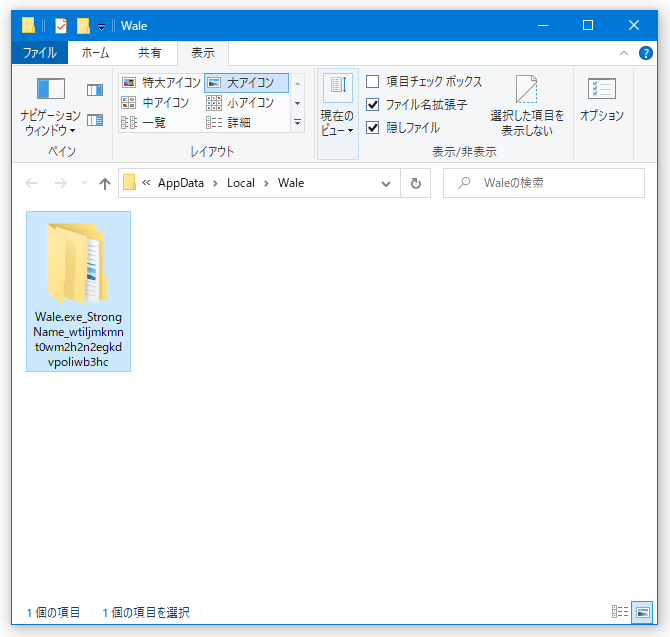
Task: Show hidden path with double chevron
Action: 146,183
